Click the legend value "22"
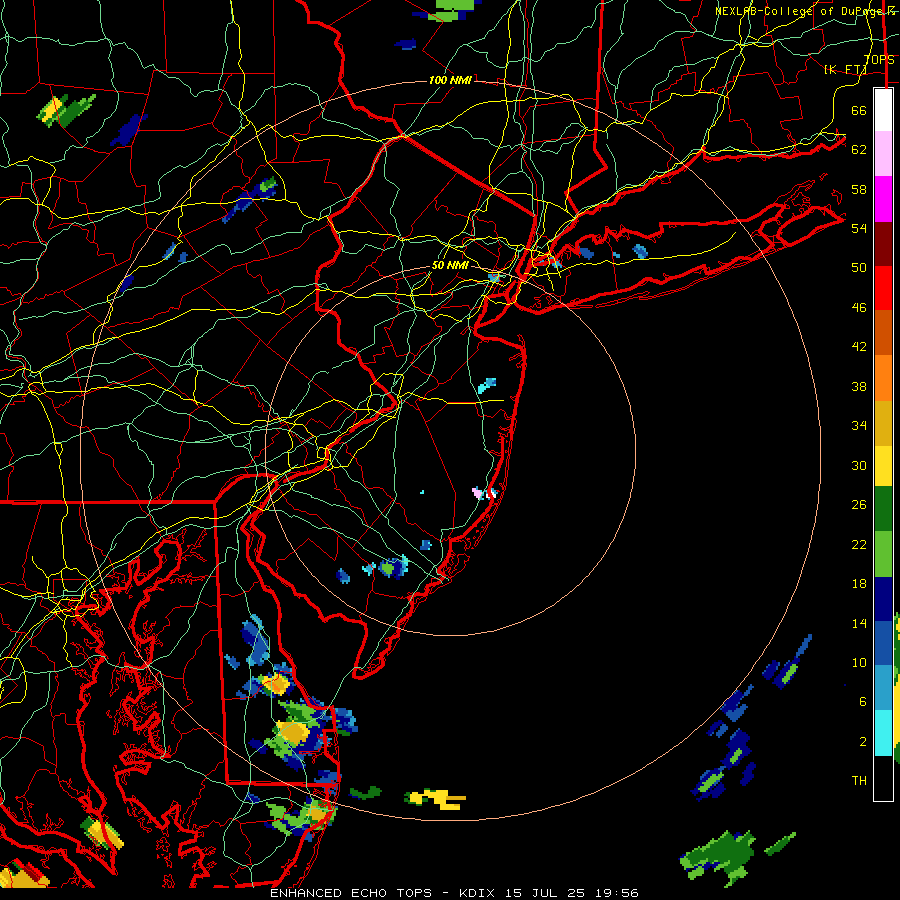Viewport: 900px width, 900px height. coord(859,545)
